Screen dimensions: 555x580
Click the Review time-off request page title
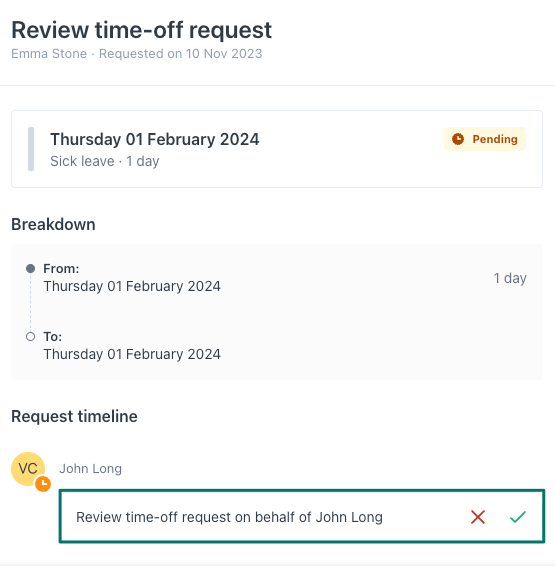pos(142,30)
